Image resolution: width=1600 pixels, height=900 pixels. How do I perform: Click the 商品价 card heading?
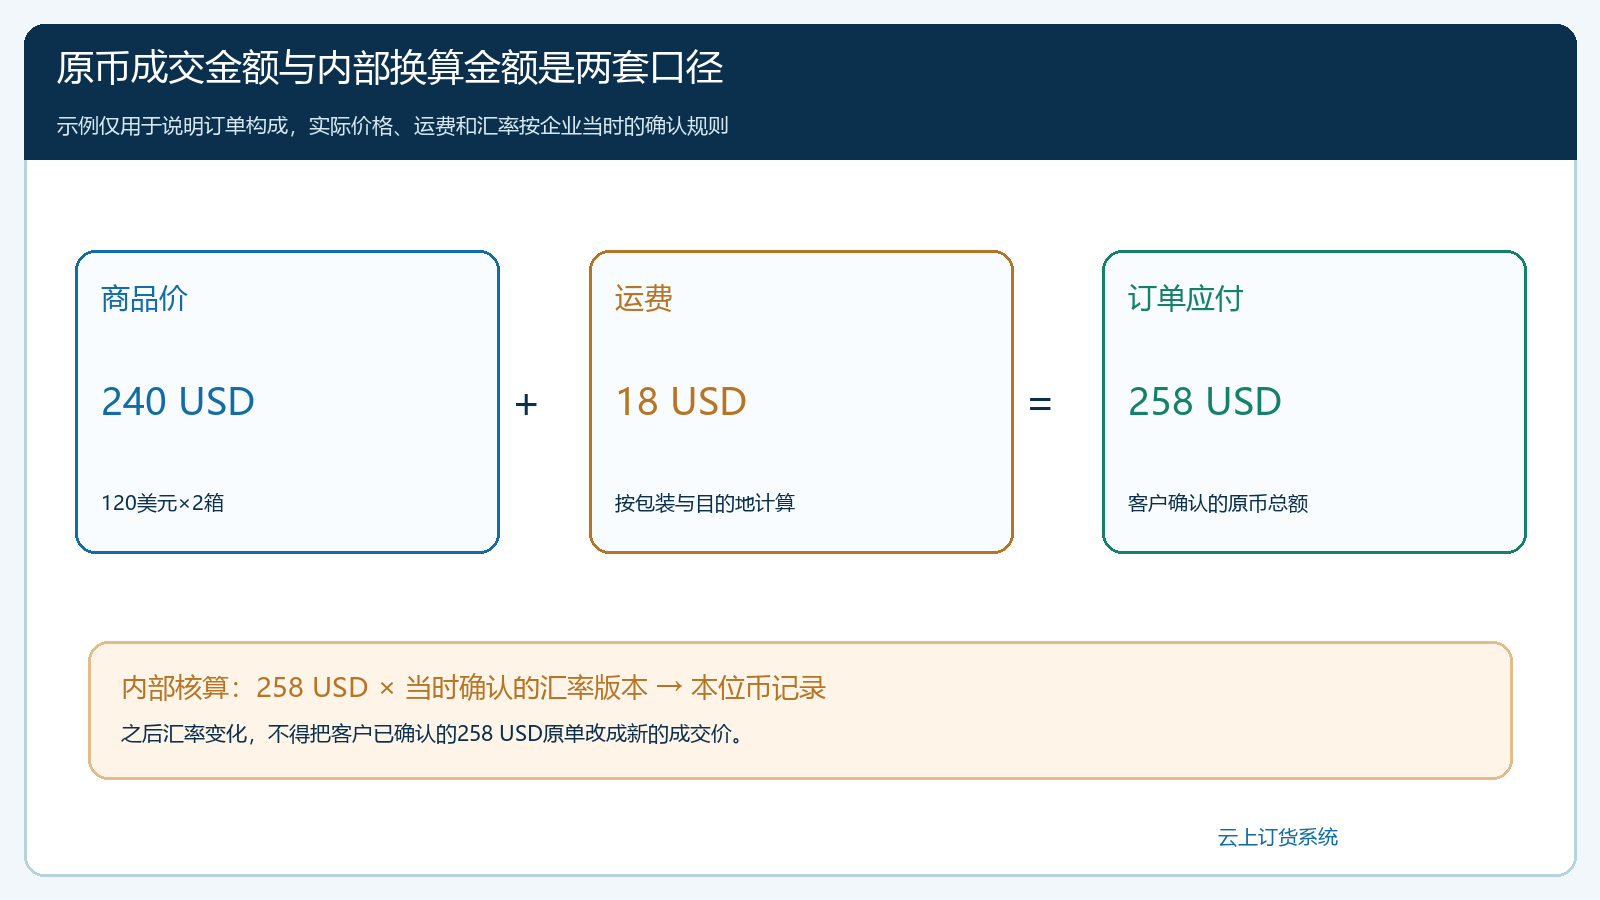(x=144, y=298)
